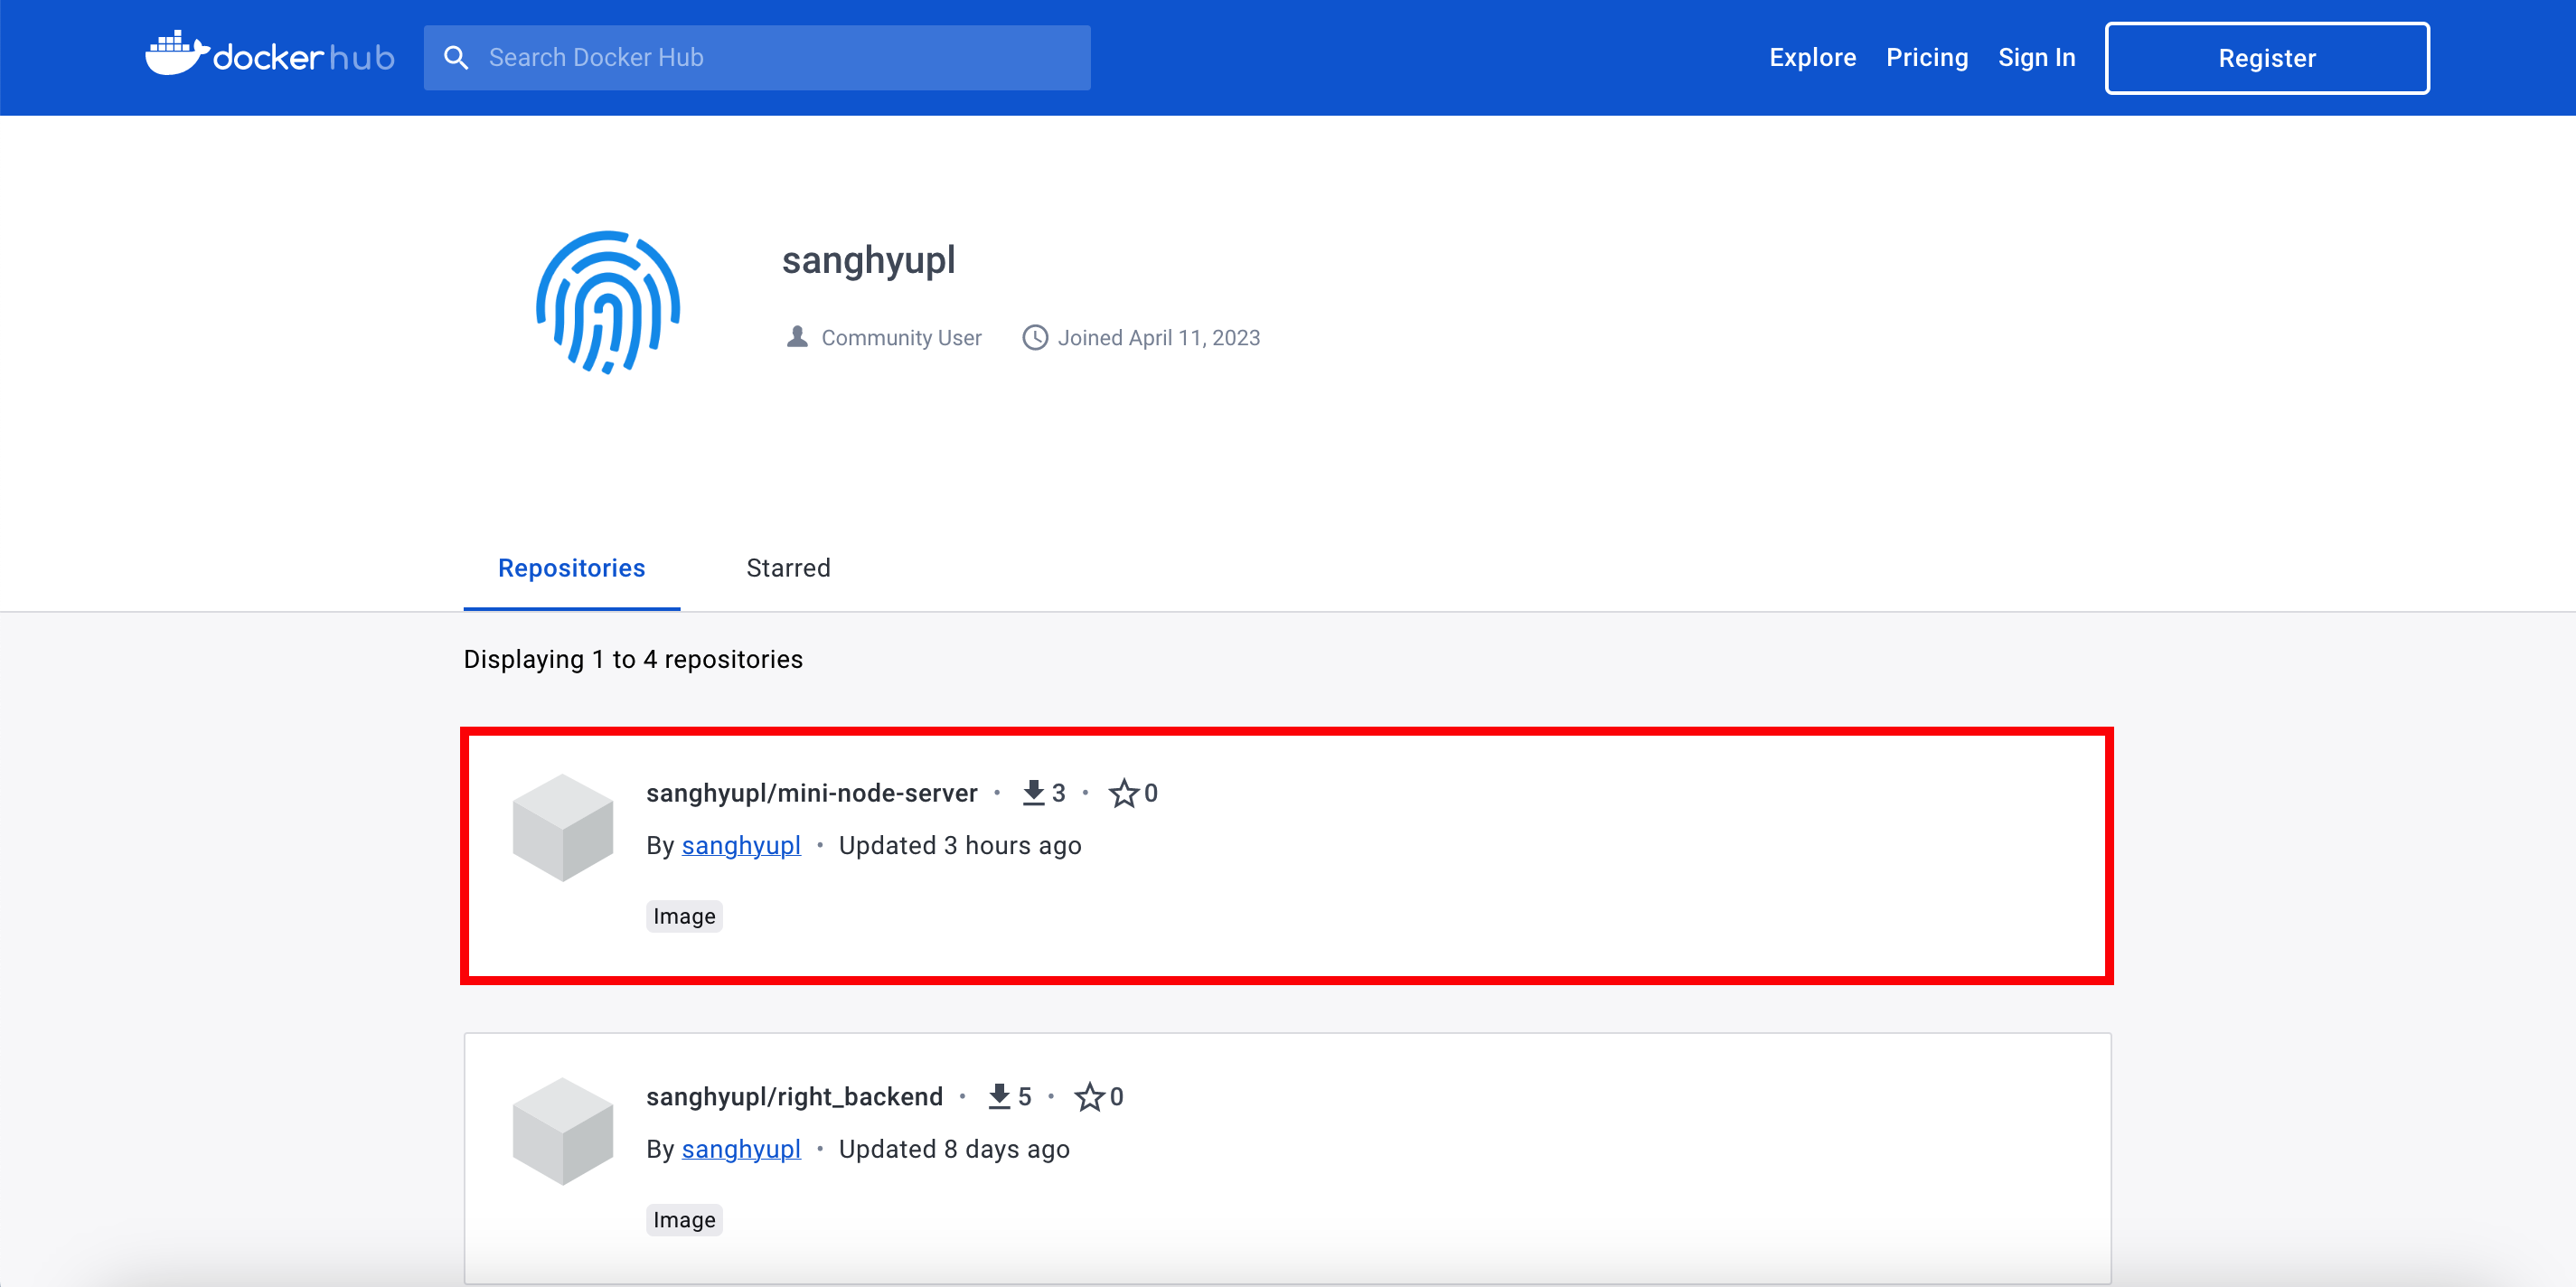Click 'Displaying 1 to 4 repositories' text
The height and width of the screenshot is (1287, 2576).
(x=633, y=660)
